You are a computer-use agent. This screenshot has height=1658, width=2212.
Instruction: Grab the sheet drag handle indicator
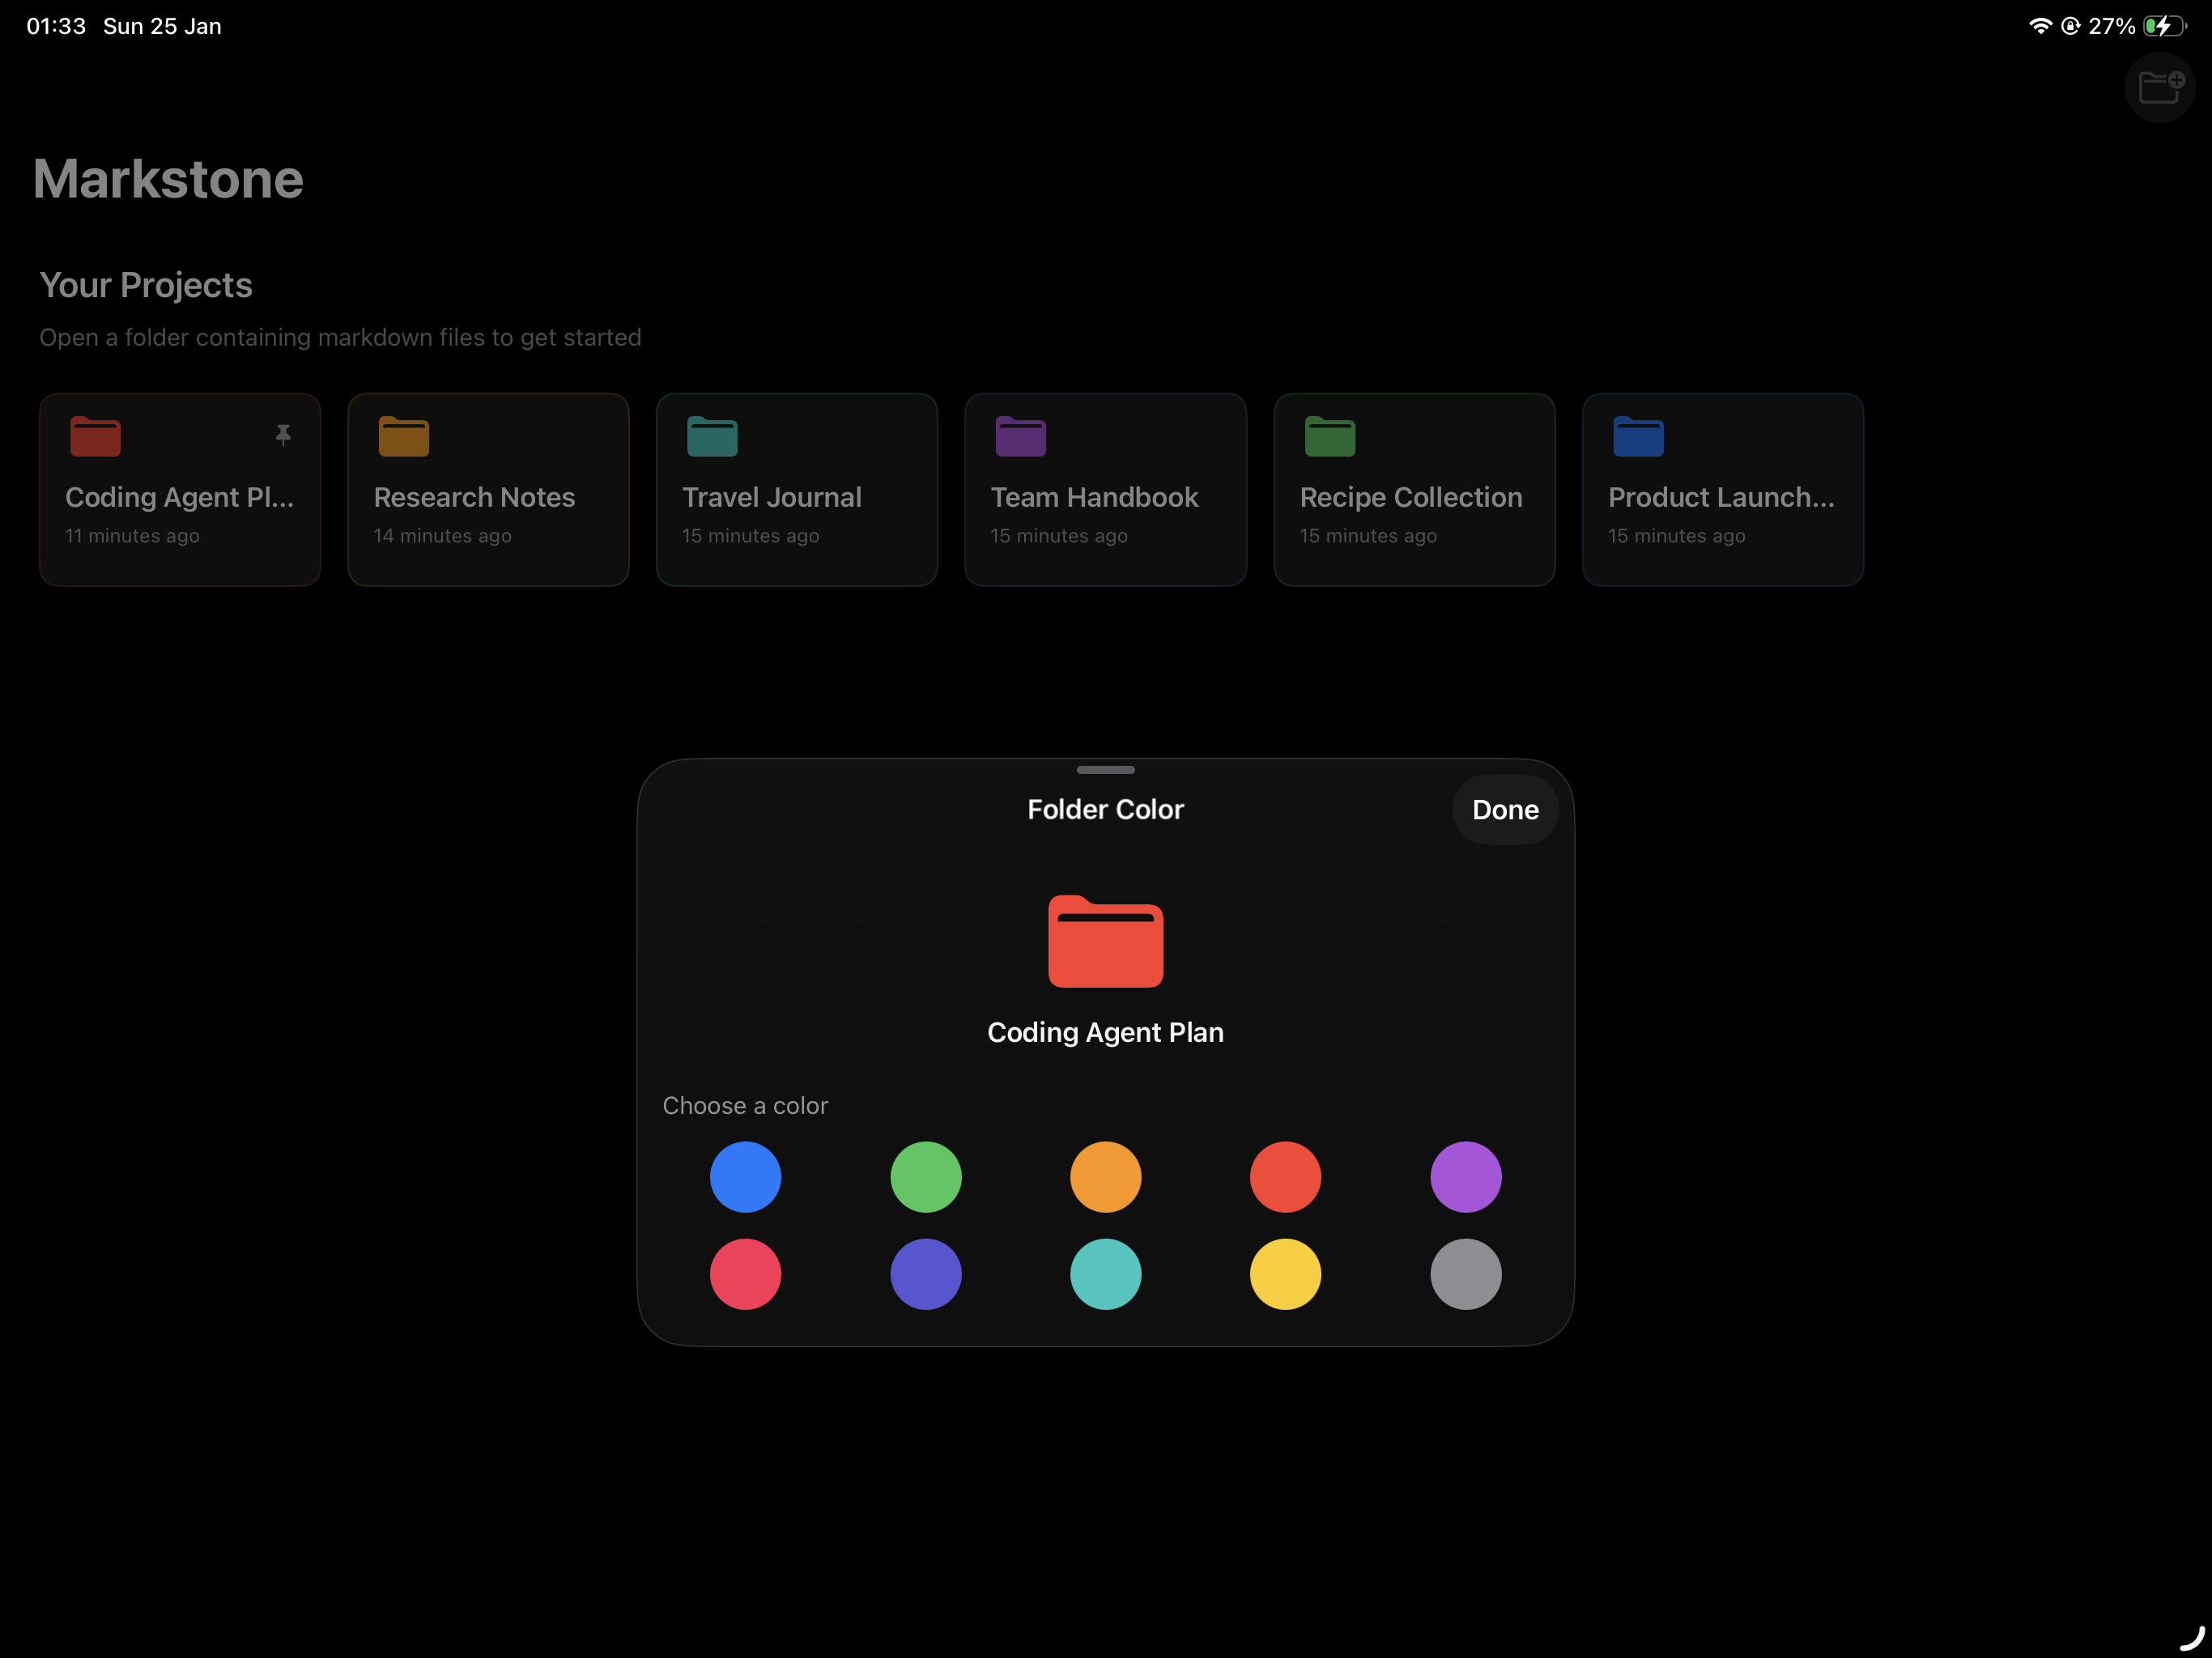1105,770
